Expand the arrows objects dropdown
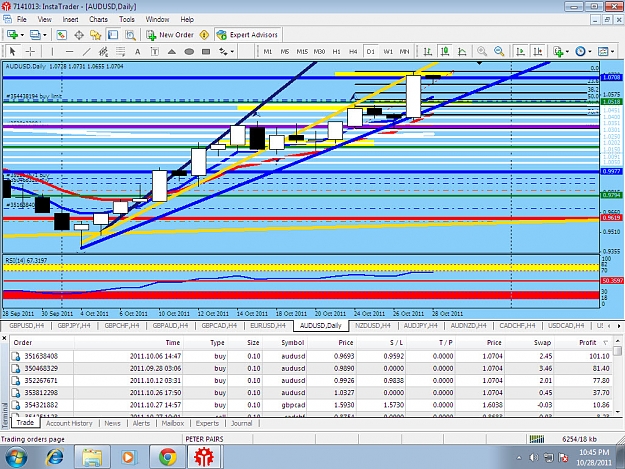The image size is (625, 469). point(232,51)
